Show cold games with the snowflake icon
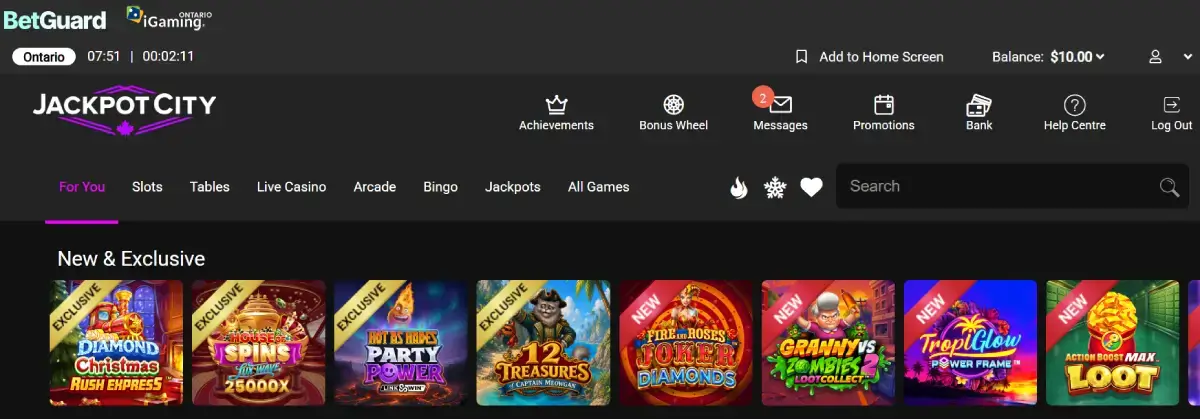The height and width of the screenshot is (419, 1200). [775, 187]
